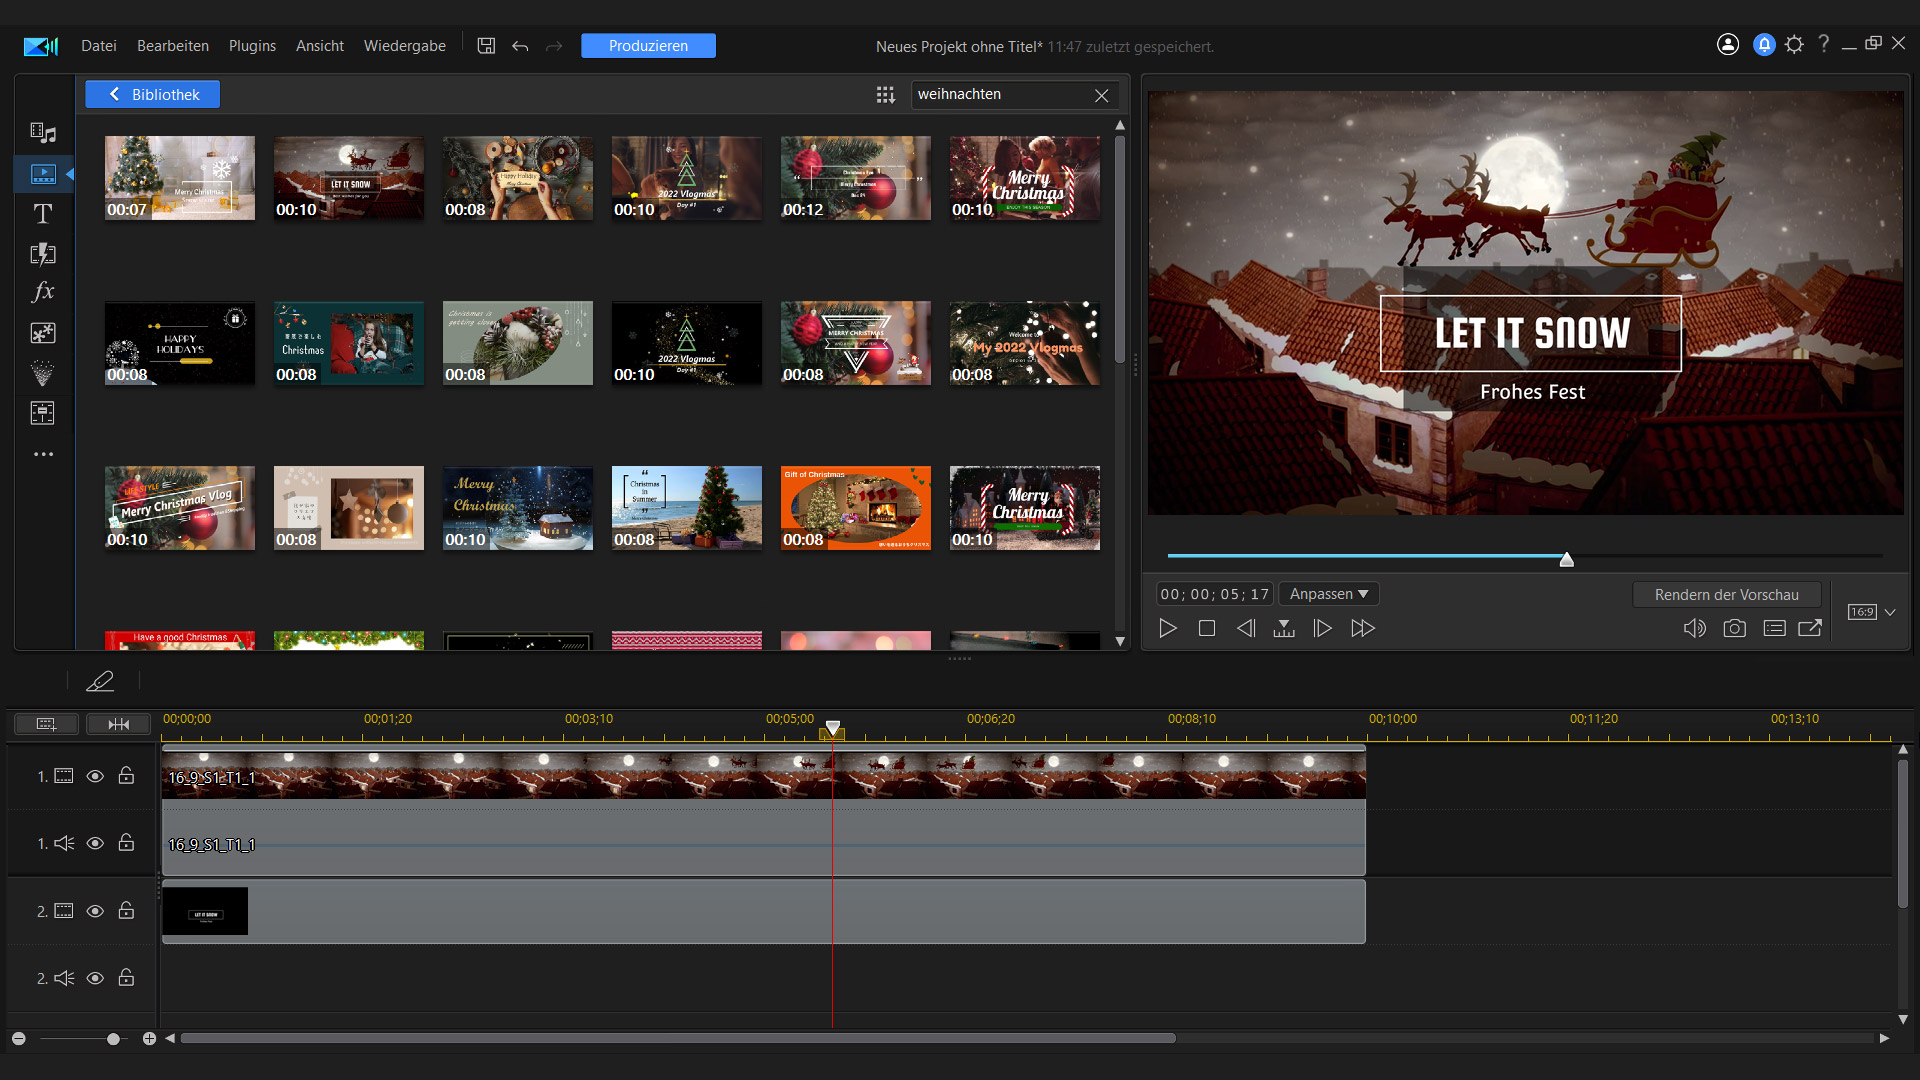Expand the more rooms ellipsis menu

42,454
